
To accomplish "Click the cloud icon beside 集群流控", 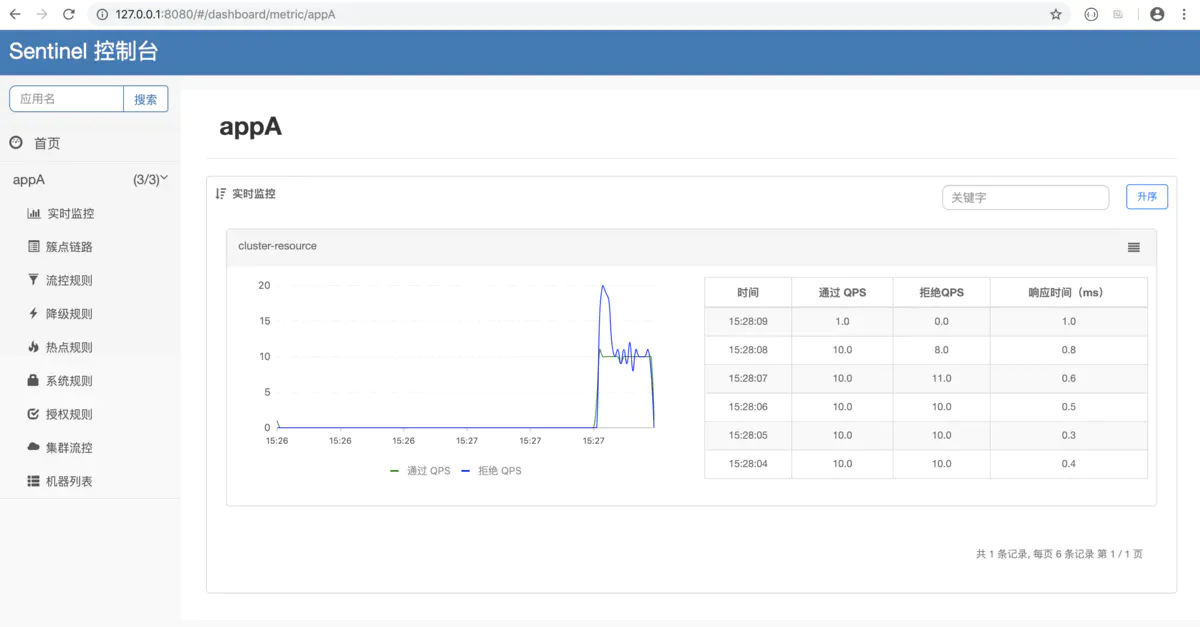I will pyautogui.click(x=34, y=447).
